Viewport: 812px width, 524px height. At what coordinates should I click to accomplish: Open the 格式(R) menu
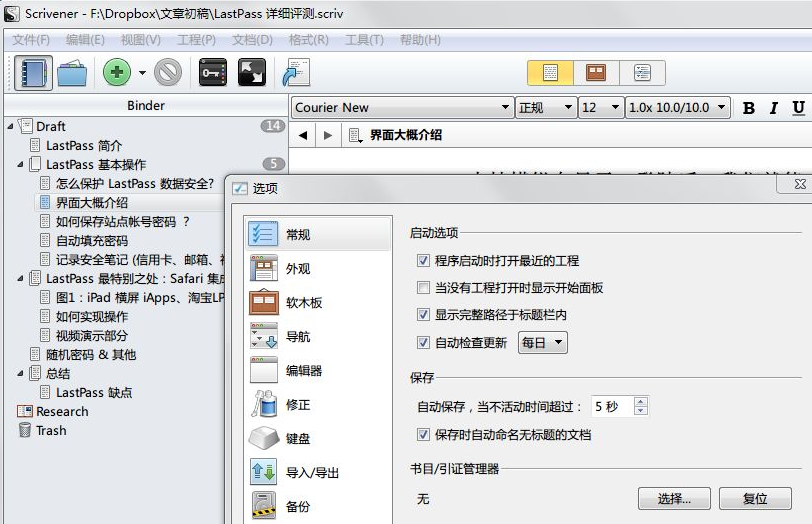pos(309,40)
